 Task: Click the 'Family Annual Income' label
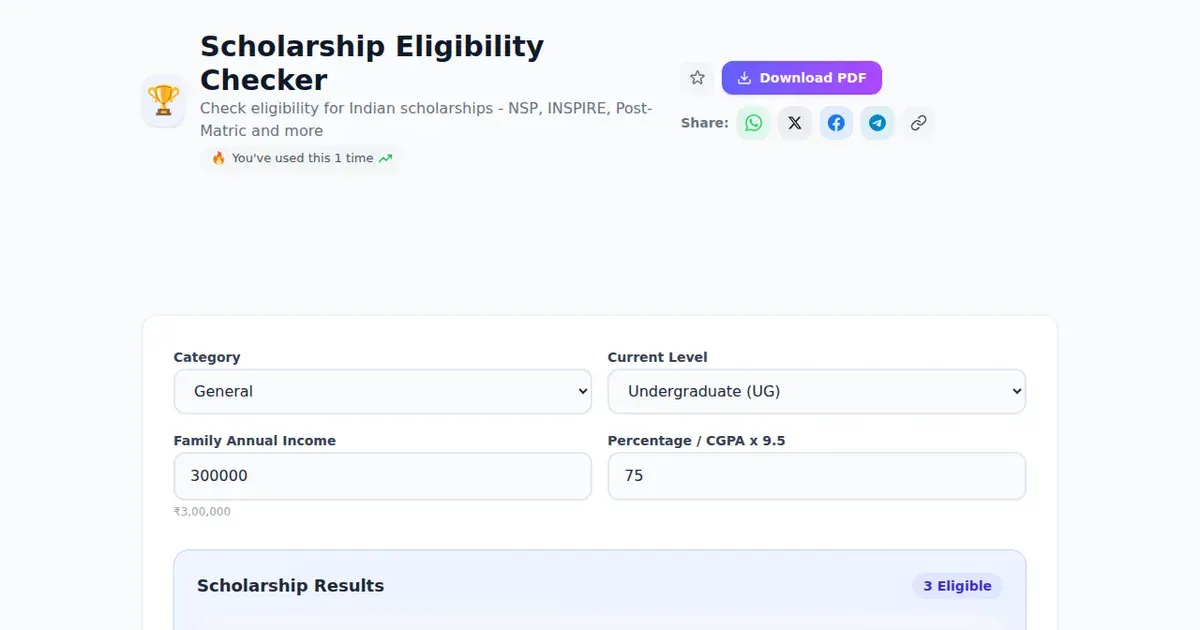[x=255, y=441]
